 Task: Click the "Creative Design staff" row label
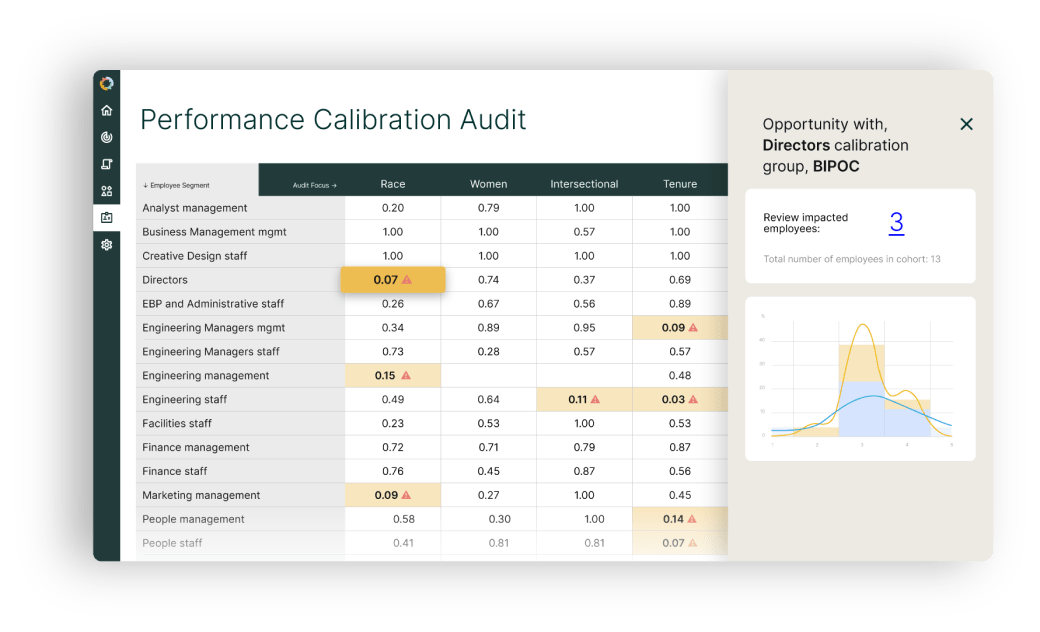pos(194,256)
